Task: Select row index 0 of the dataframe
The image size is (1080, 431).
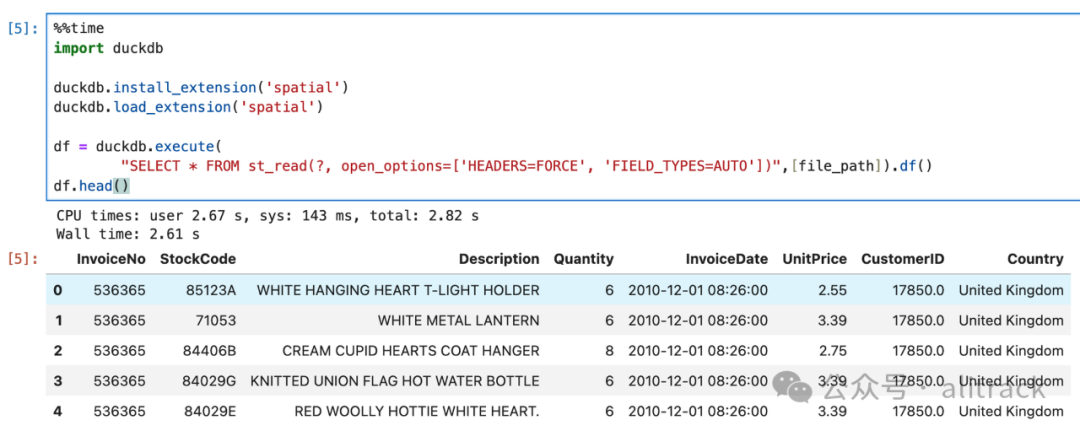Action: (58, 290)
